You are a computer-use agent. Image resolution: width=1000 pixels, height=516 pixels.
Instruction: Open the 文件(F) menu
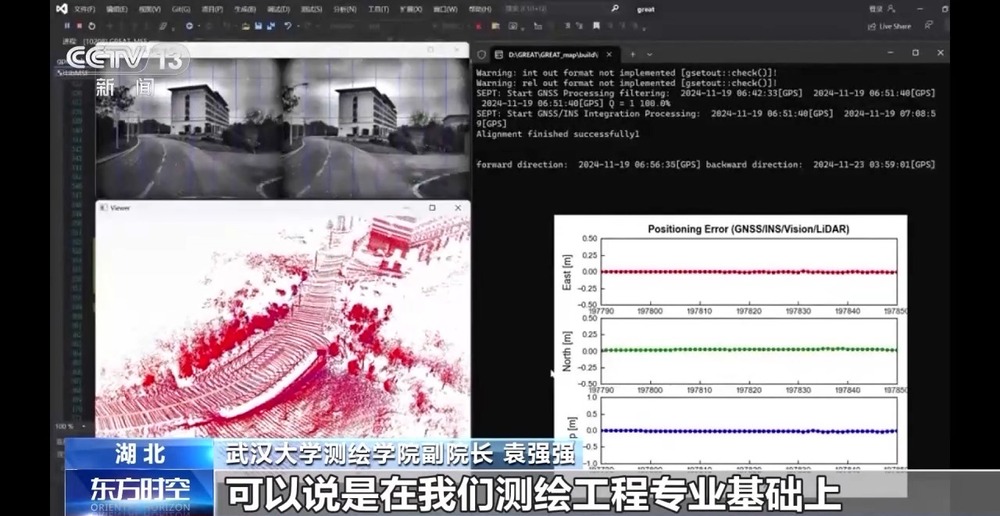[x=84, y=10]
